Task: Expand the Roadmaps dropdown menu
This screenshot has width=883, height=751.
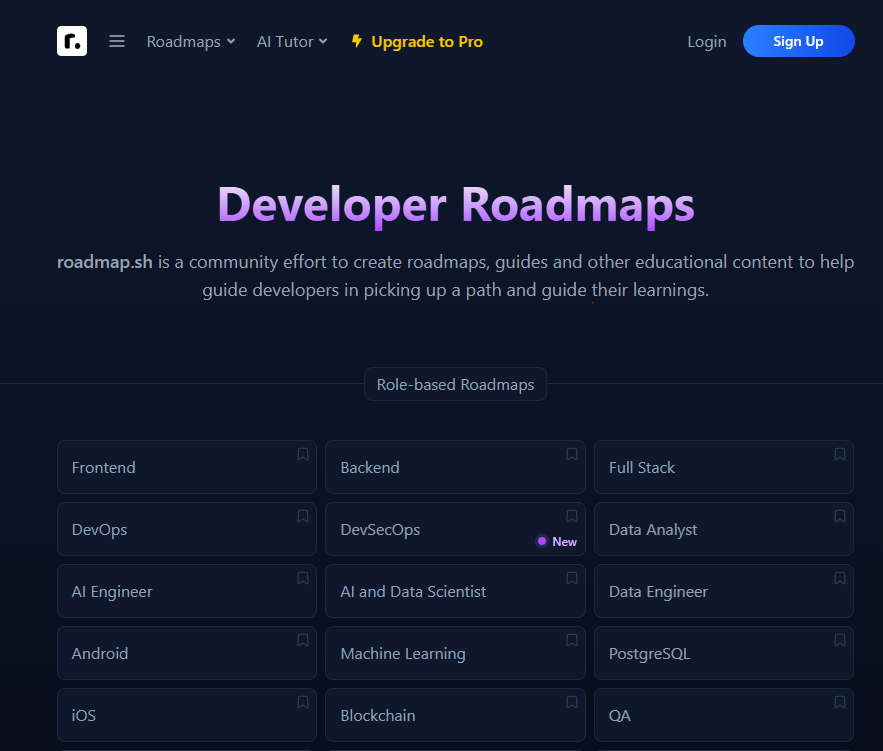Action: point(191,42)
